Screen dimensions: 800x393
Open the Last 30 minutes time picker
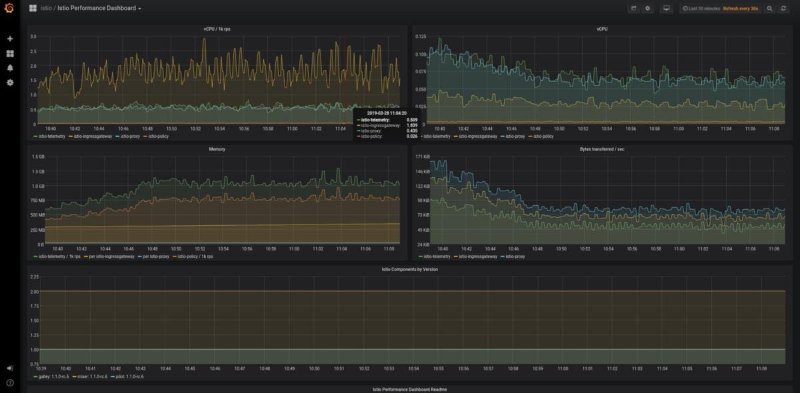coord(702,8)
